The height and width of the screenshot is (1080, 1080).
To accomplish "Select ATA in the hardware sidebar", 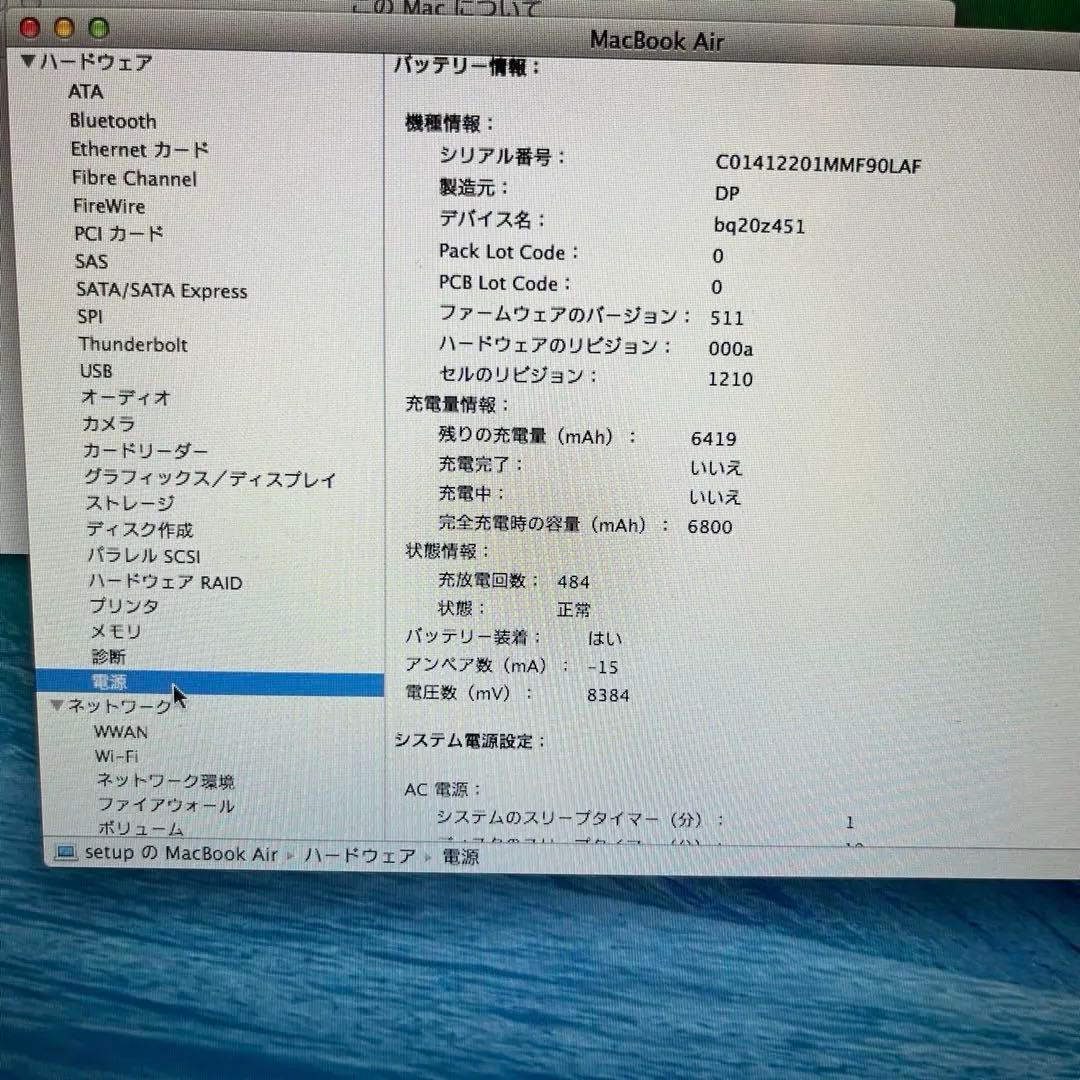I will point(86,92).
